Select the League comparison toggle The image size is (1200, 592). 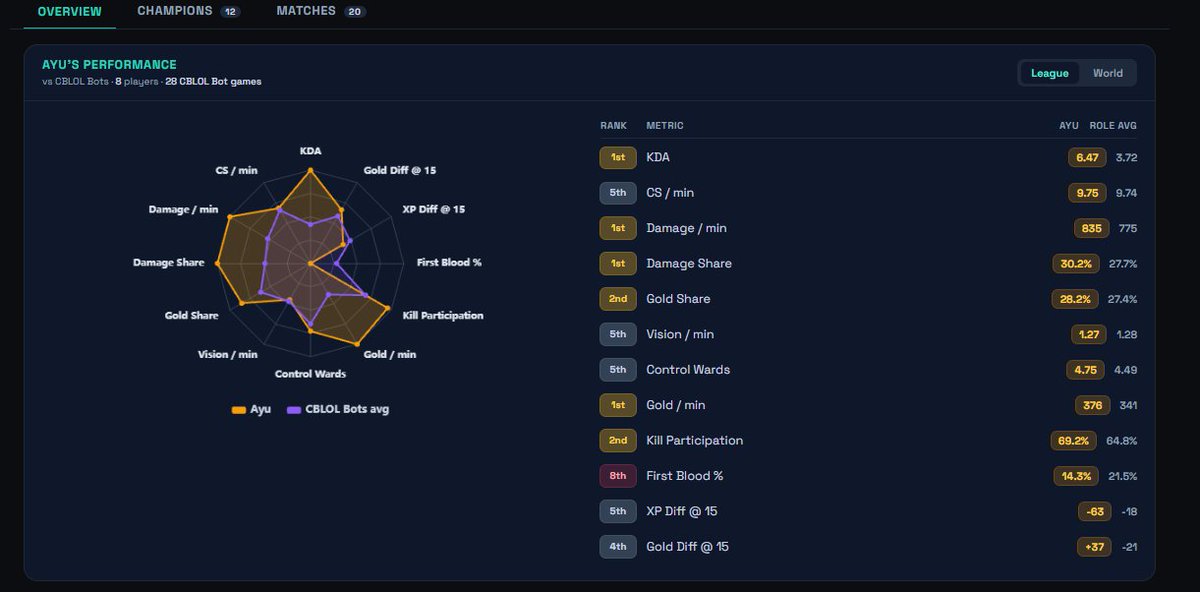tap(1050, 73)
